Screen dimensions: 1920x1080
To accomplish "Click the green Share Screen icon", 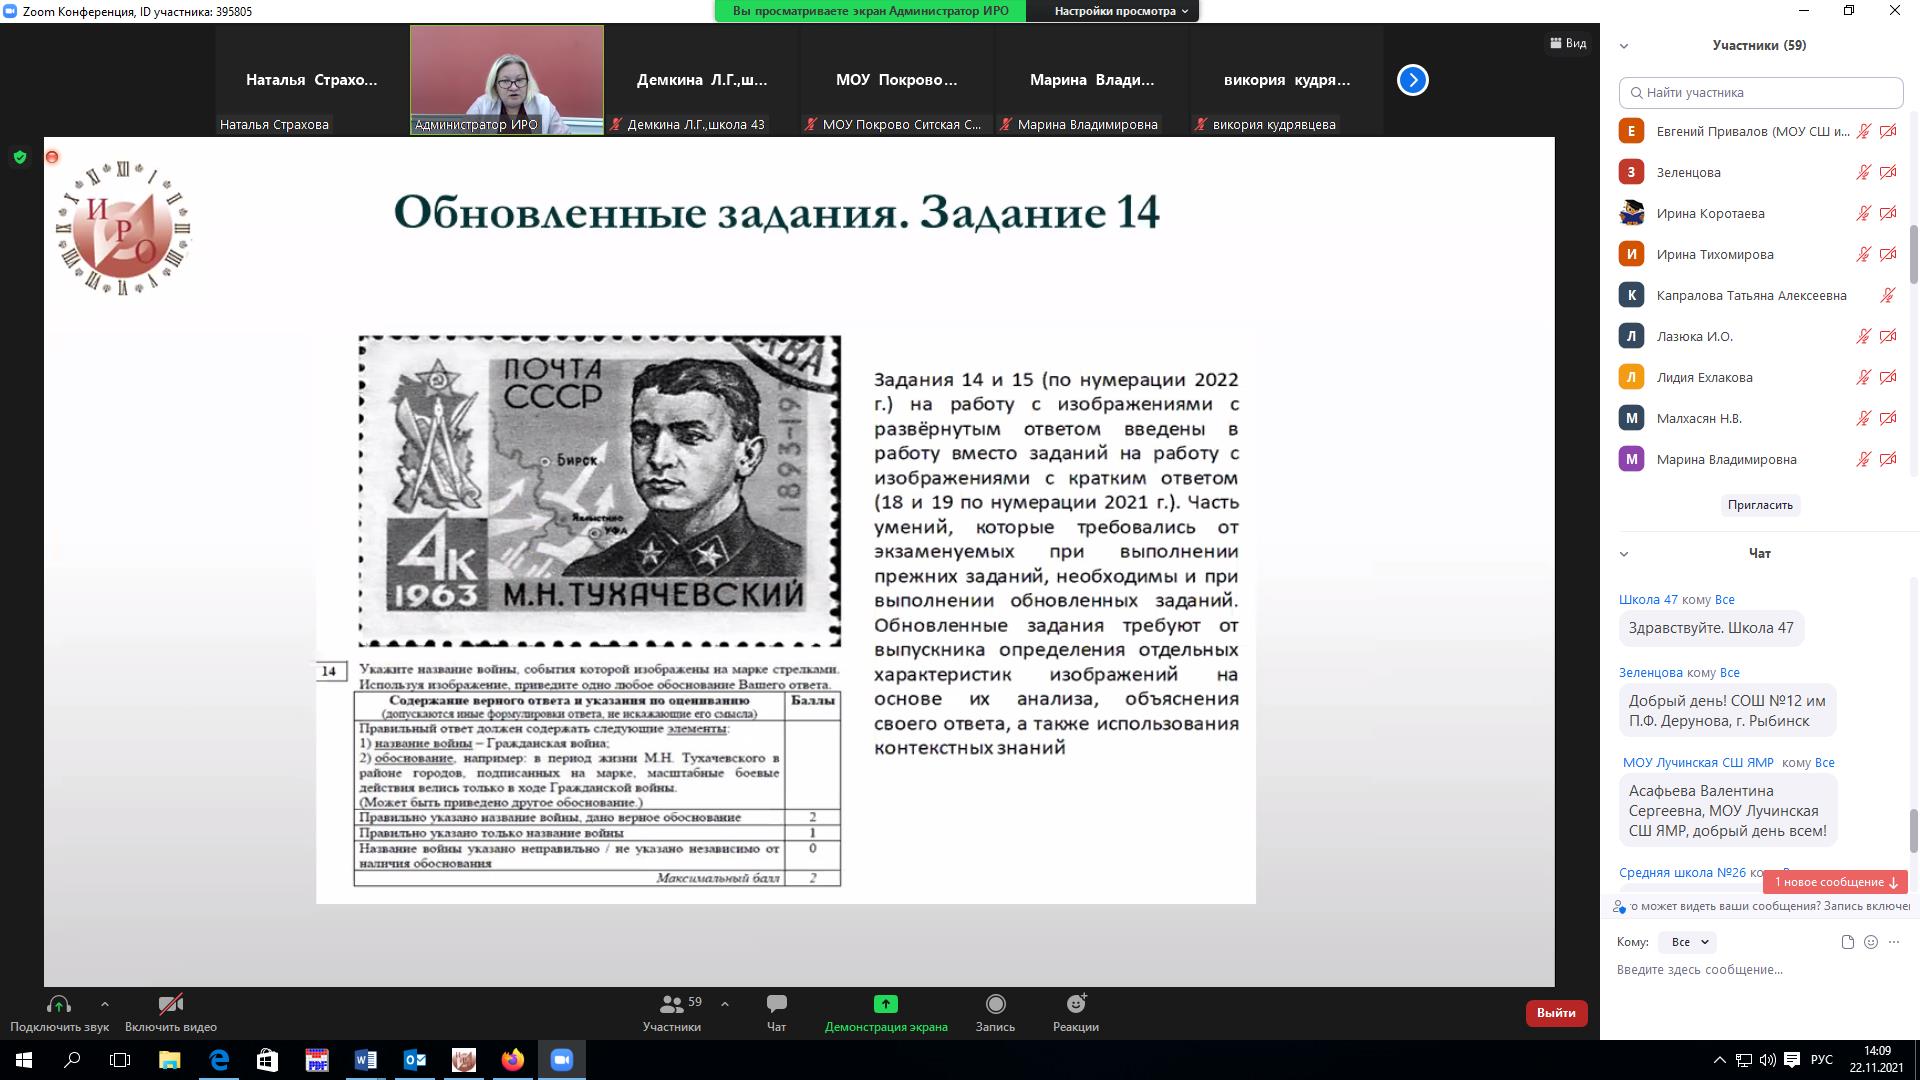I will point(886,1004).
